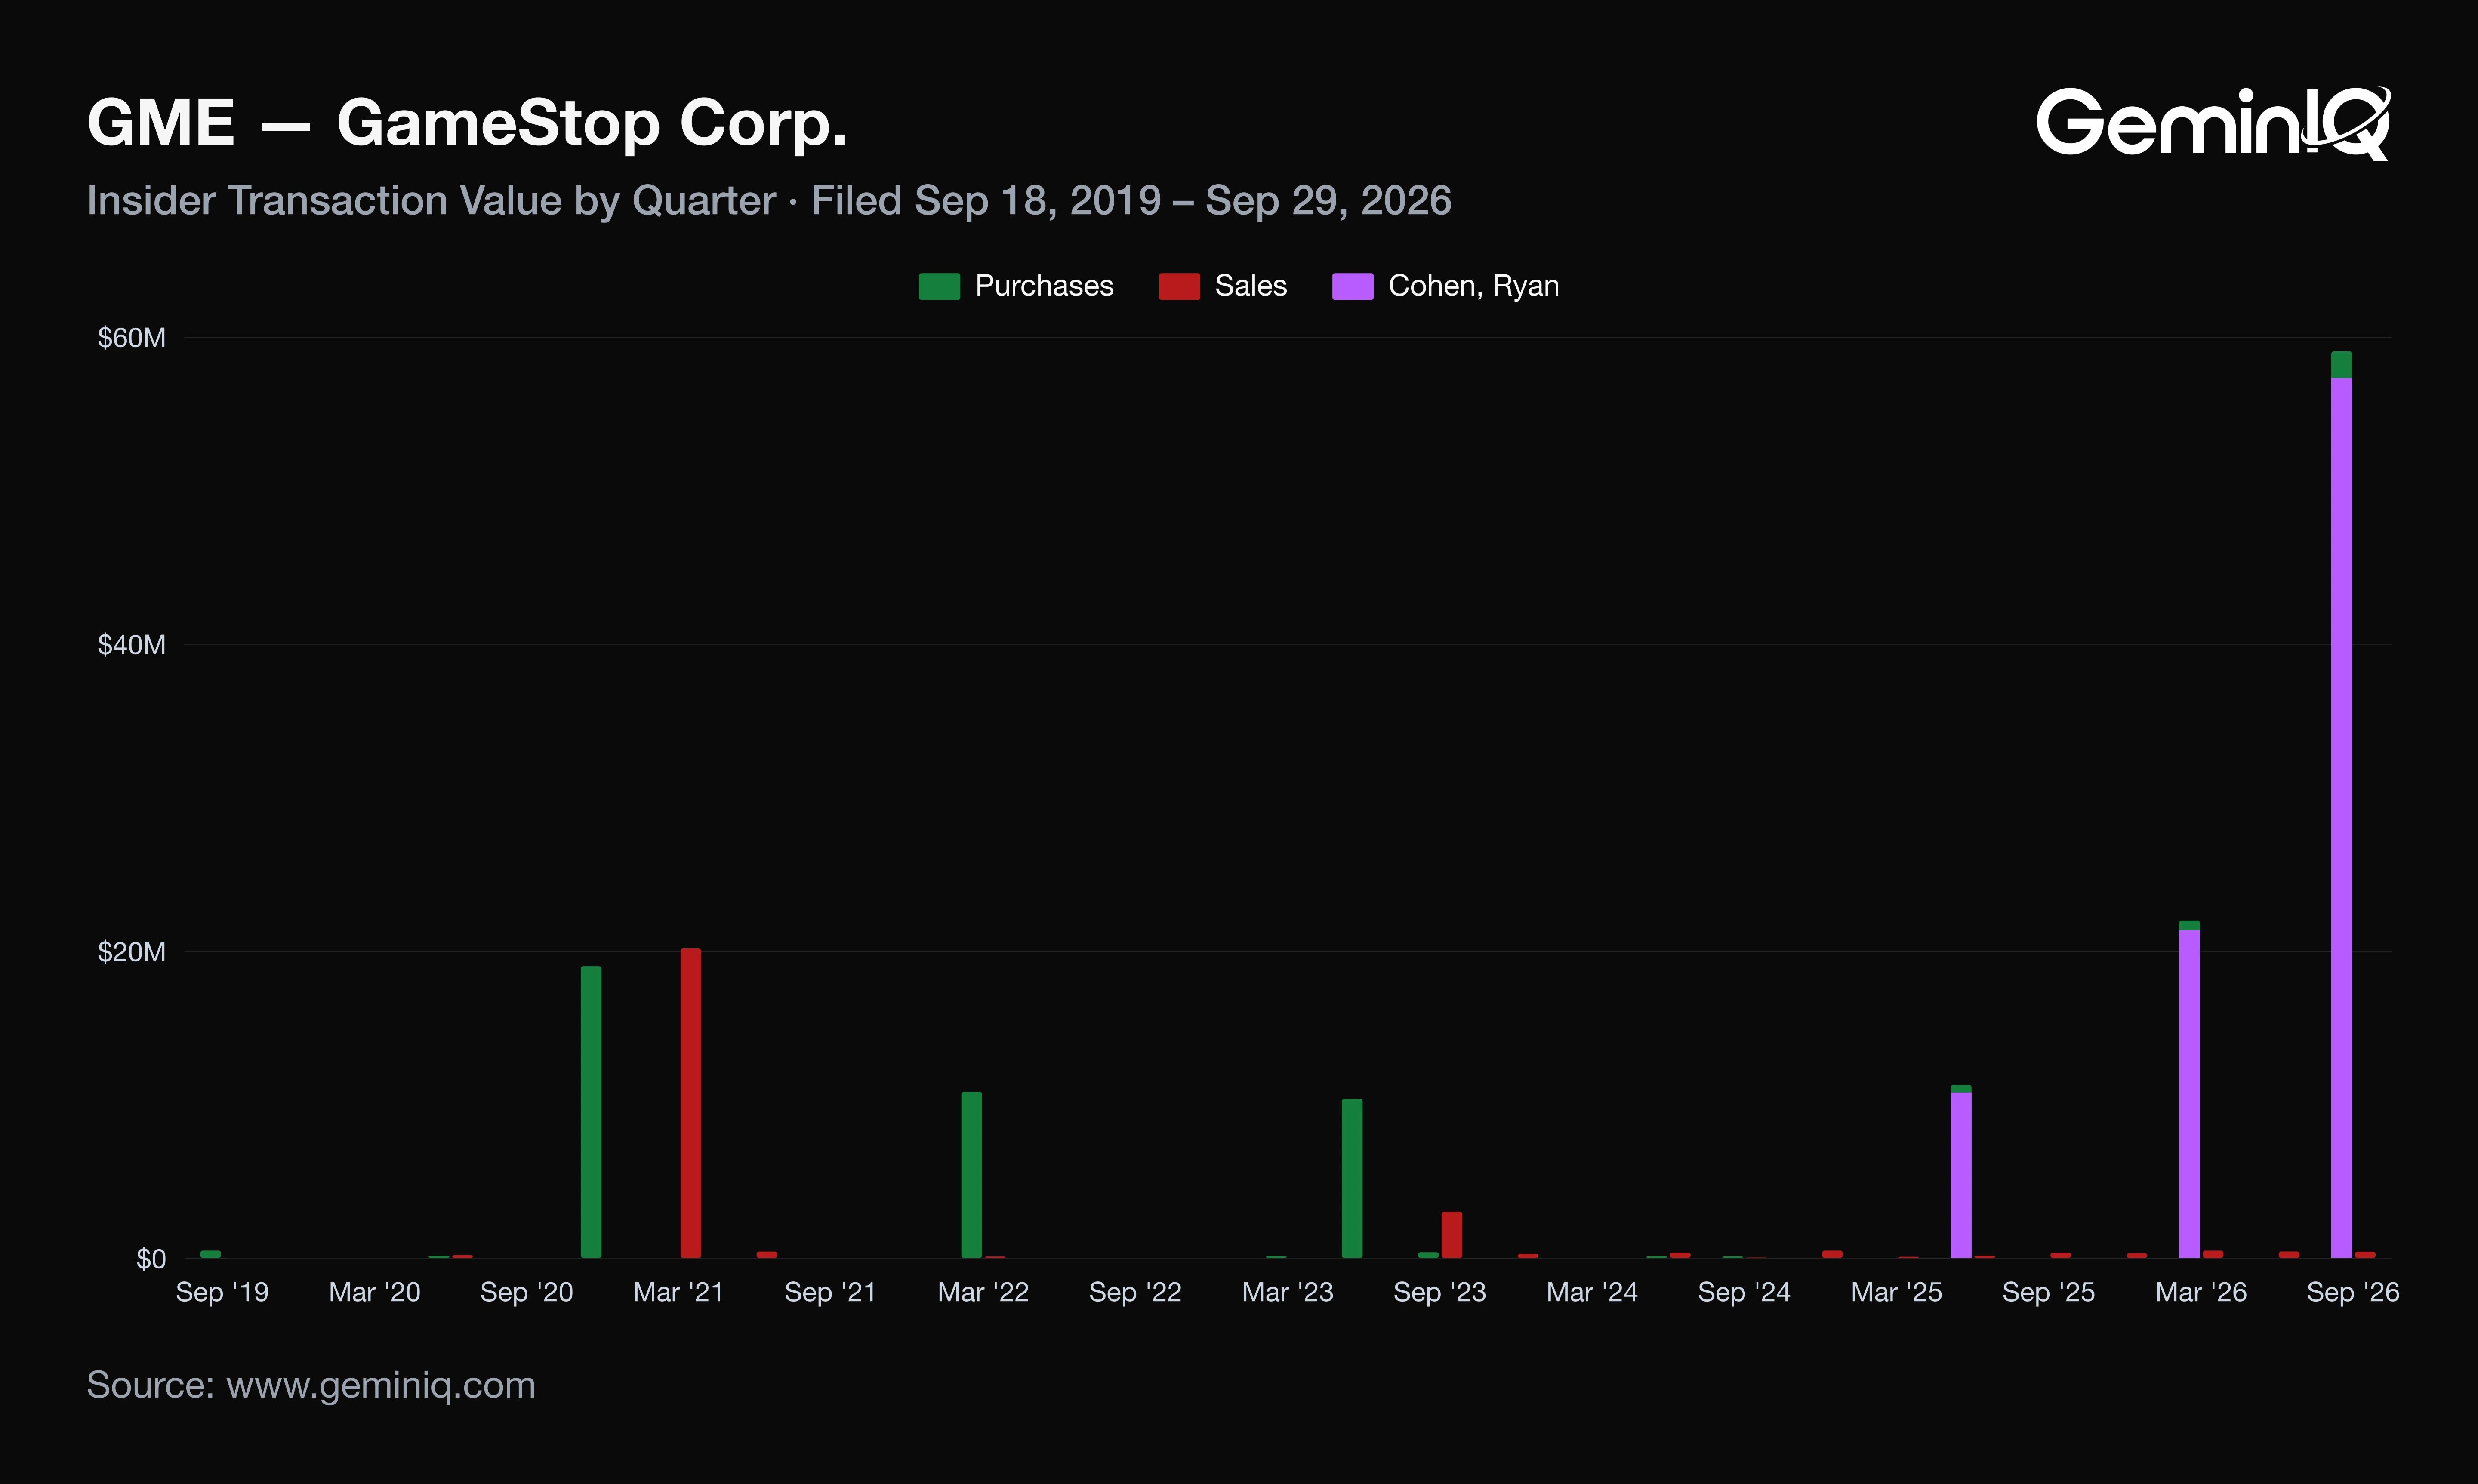Viewport: 2478px width, 1484px height.
Task: Click the Mar '24 axis label
Action: click(1592, 1292)
